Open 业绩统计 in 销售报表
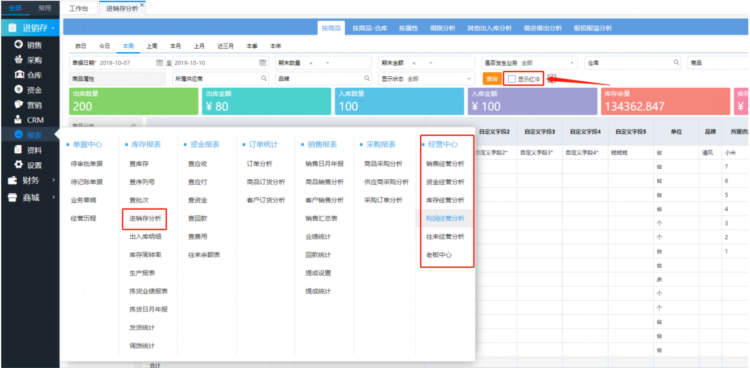The height and width of the screenshot is (368, 750). [319, 237]
